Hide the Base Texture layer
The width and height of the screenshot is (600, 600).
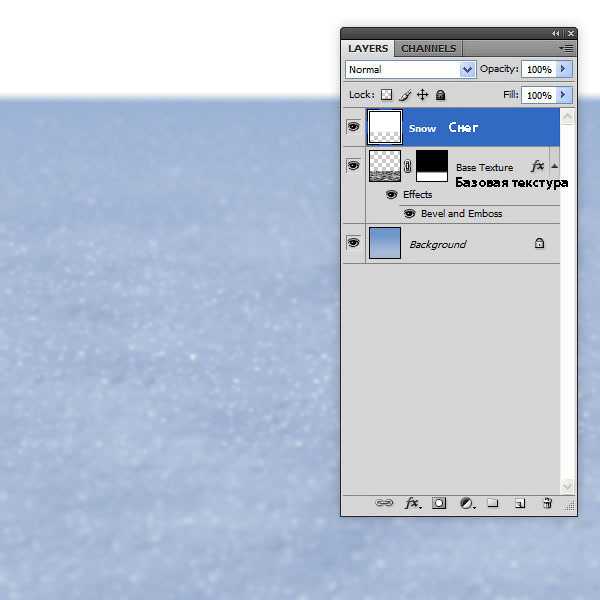353,166
